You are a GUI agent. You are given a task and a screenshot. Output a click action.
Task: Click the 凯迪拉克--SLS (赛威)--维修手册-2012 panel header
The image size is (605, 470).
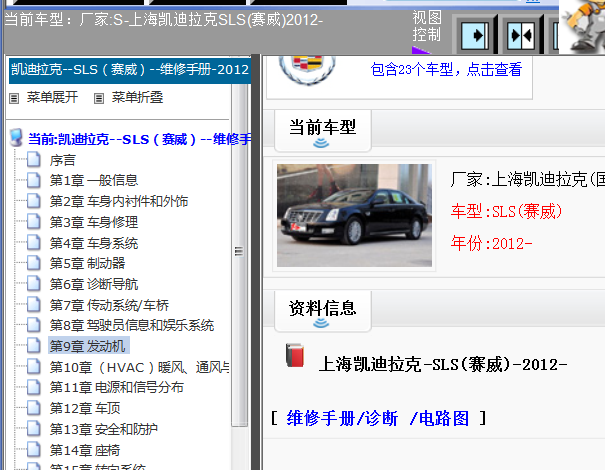tap(130, 70)
